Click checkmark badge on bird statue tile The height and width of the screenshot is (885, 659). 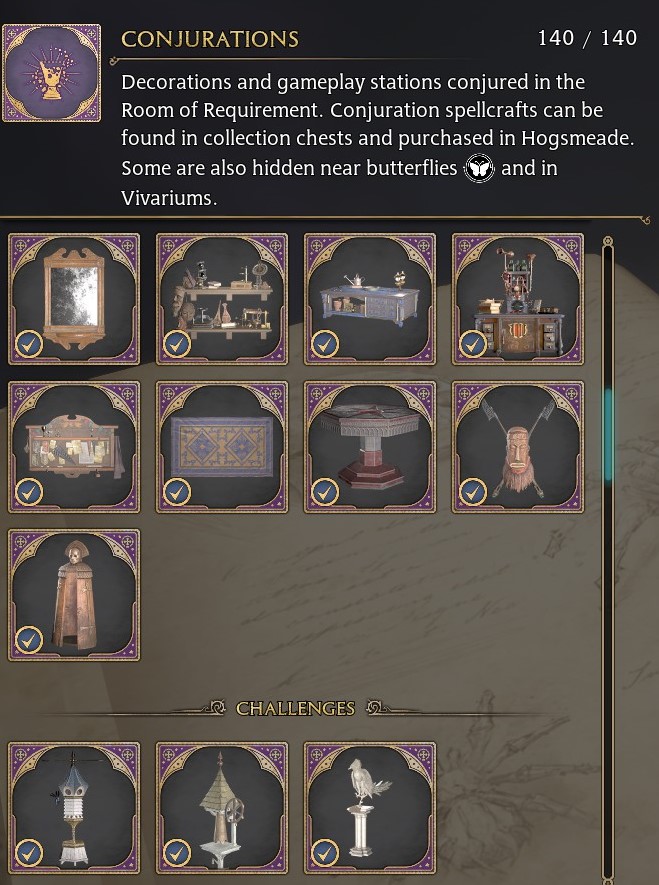[324, 853]
